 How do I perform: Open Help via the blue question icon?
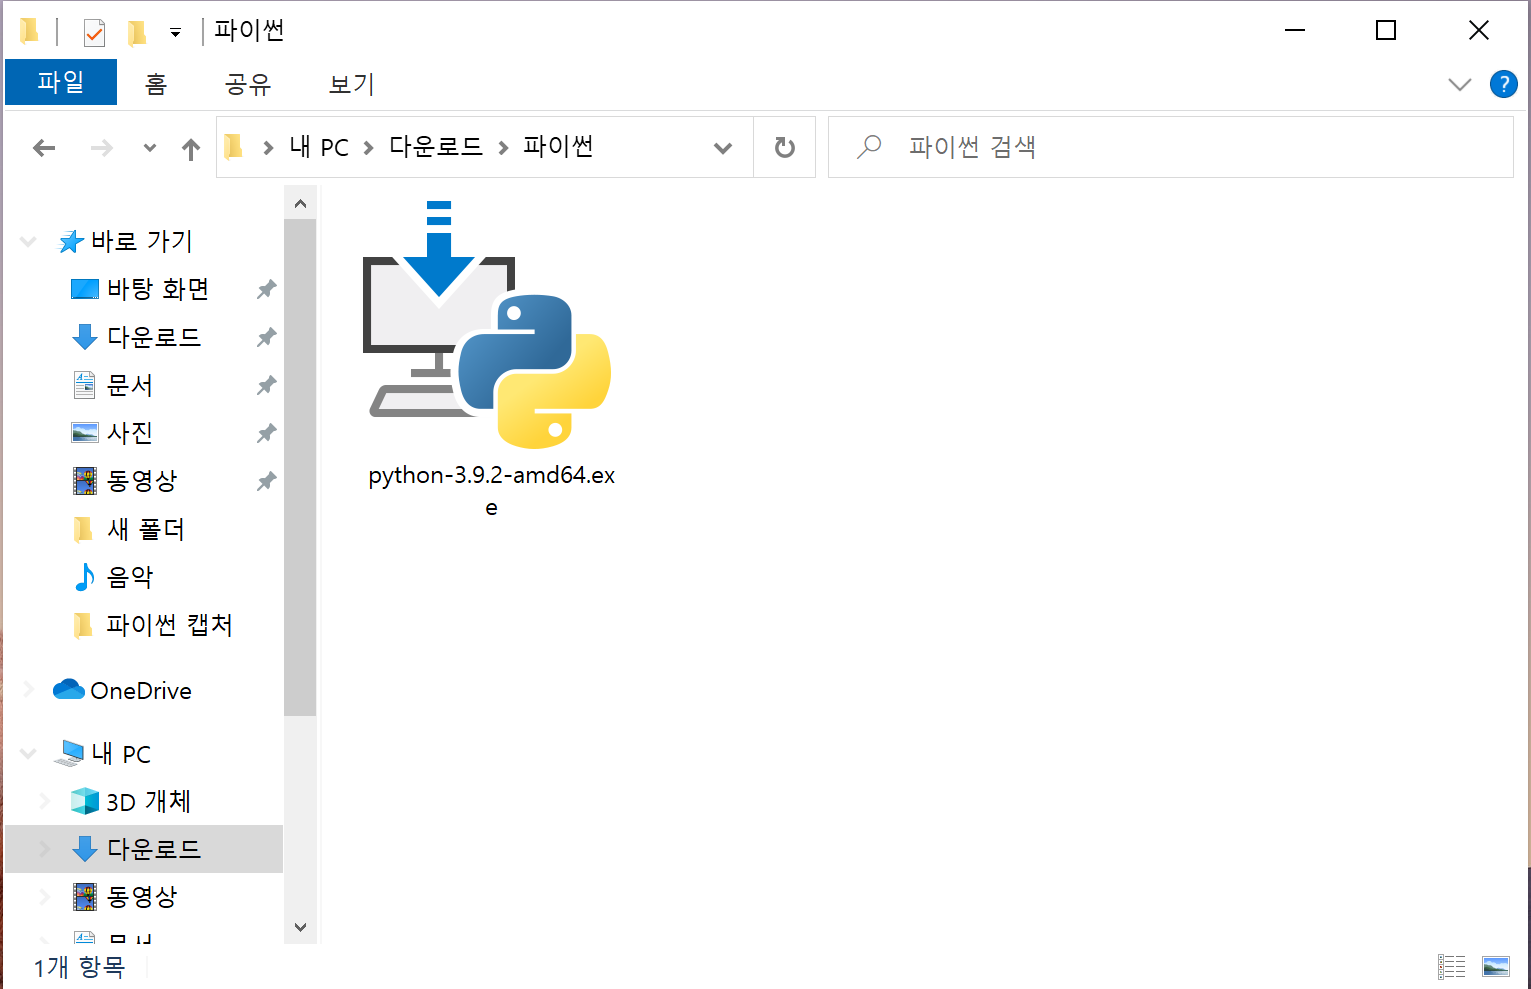pyautogui.click(x=1503, y=84)
